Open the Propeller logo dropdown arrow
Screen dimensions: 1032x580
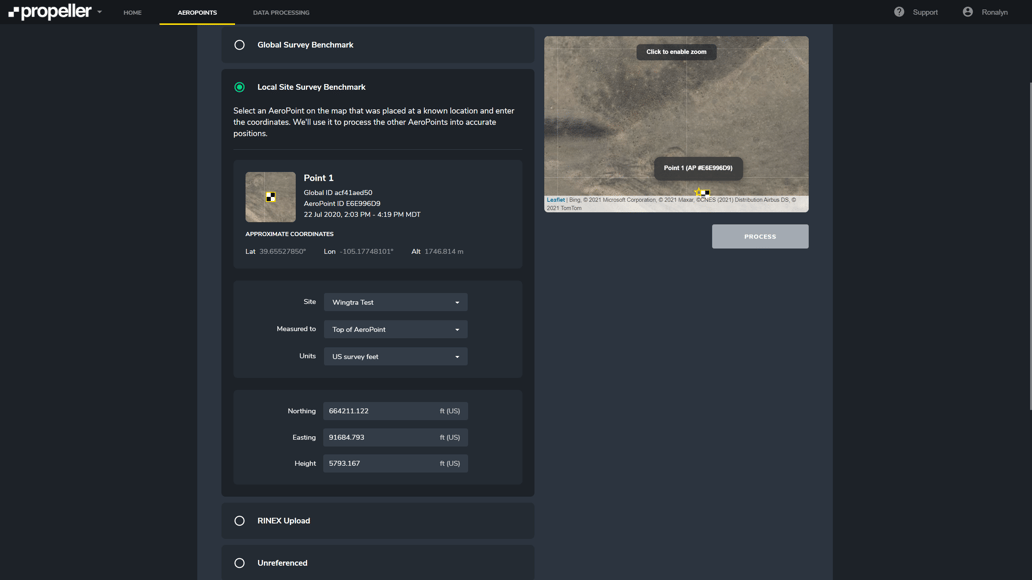tap(100, 12)
